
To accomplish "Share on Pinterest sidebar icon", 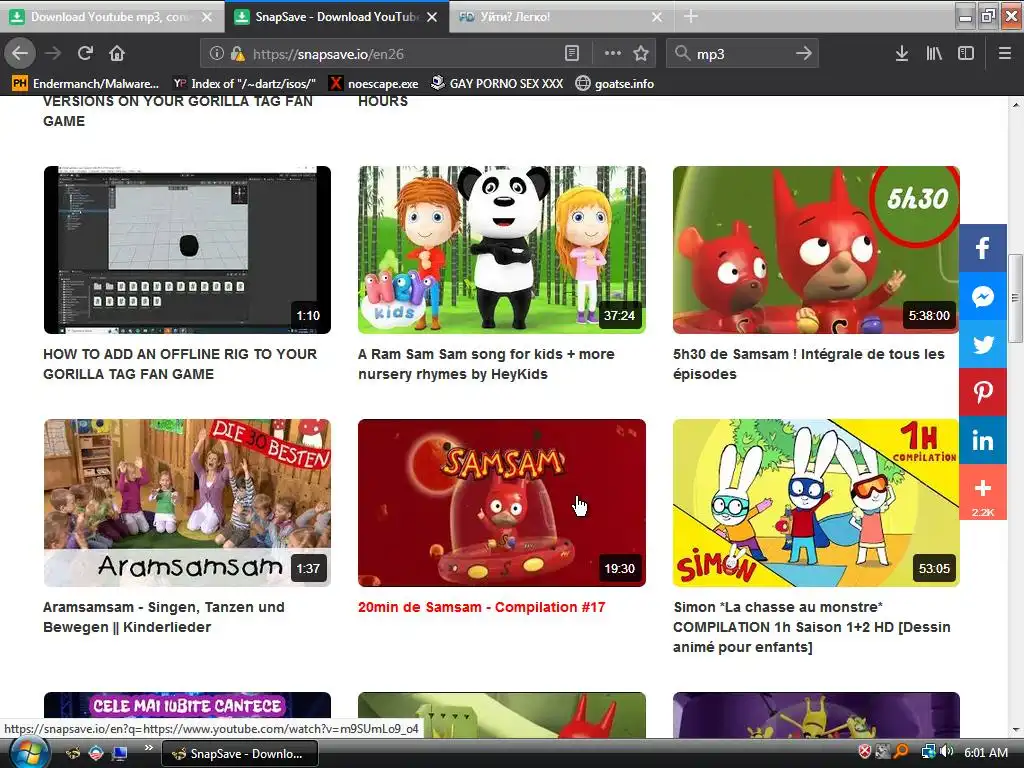I will [x=983, y=392].
